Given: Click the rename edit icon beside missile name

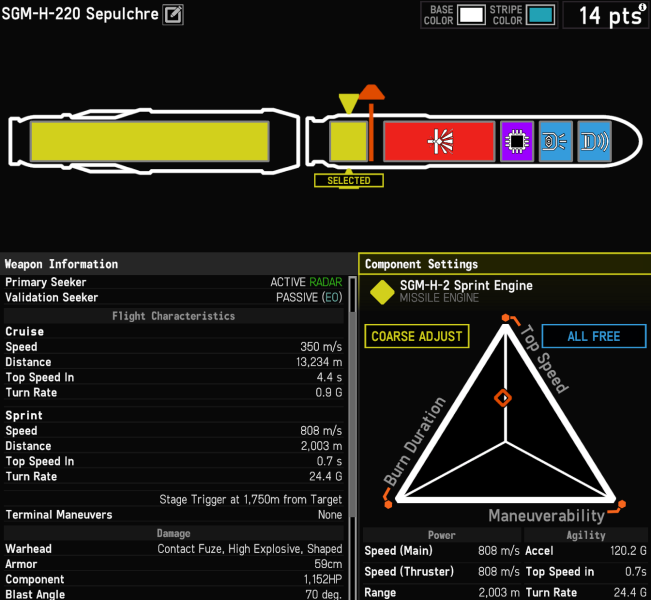Looking at the screenshot, I should pyautogui.click(x=173, y=15).
